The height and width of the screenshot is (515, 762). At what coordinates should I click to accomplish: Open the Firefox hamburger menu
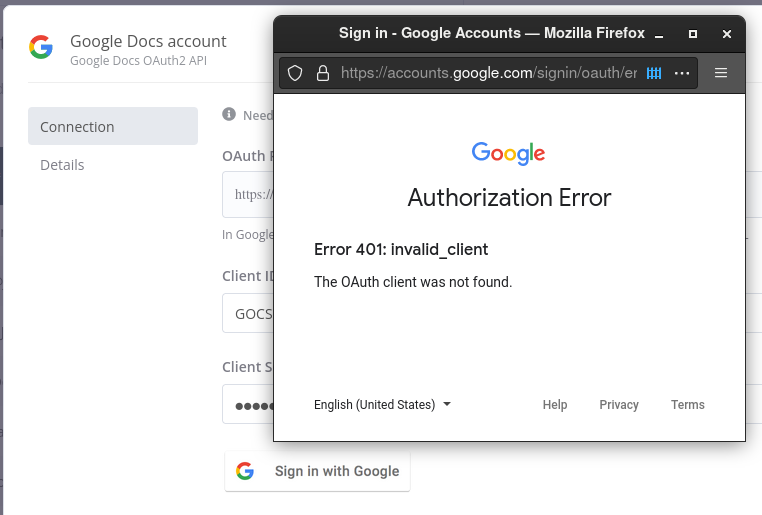(721, 73)
